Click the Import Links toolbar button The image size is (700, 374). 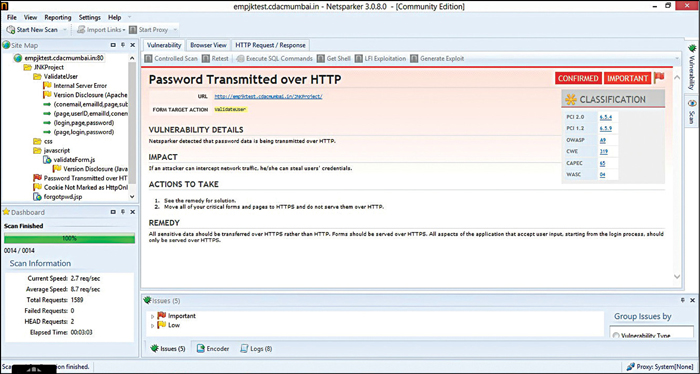(99, 30)
